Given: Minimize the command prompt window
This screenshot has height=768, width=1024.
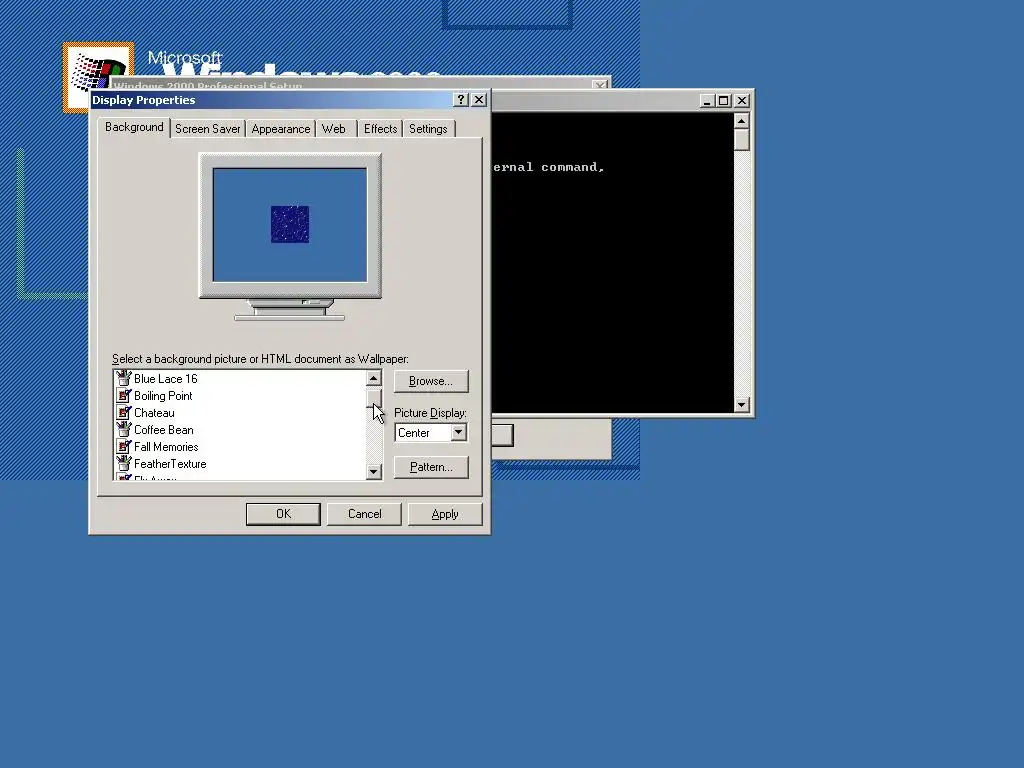Looking at the screenshot, I should pos(707,101).
